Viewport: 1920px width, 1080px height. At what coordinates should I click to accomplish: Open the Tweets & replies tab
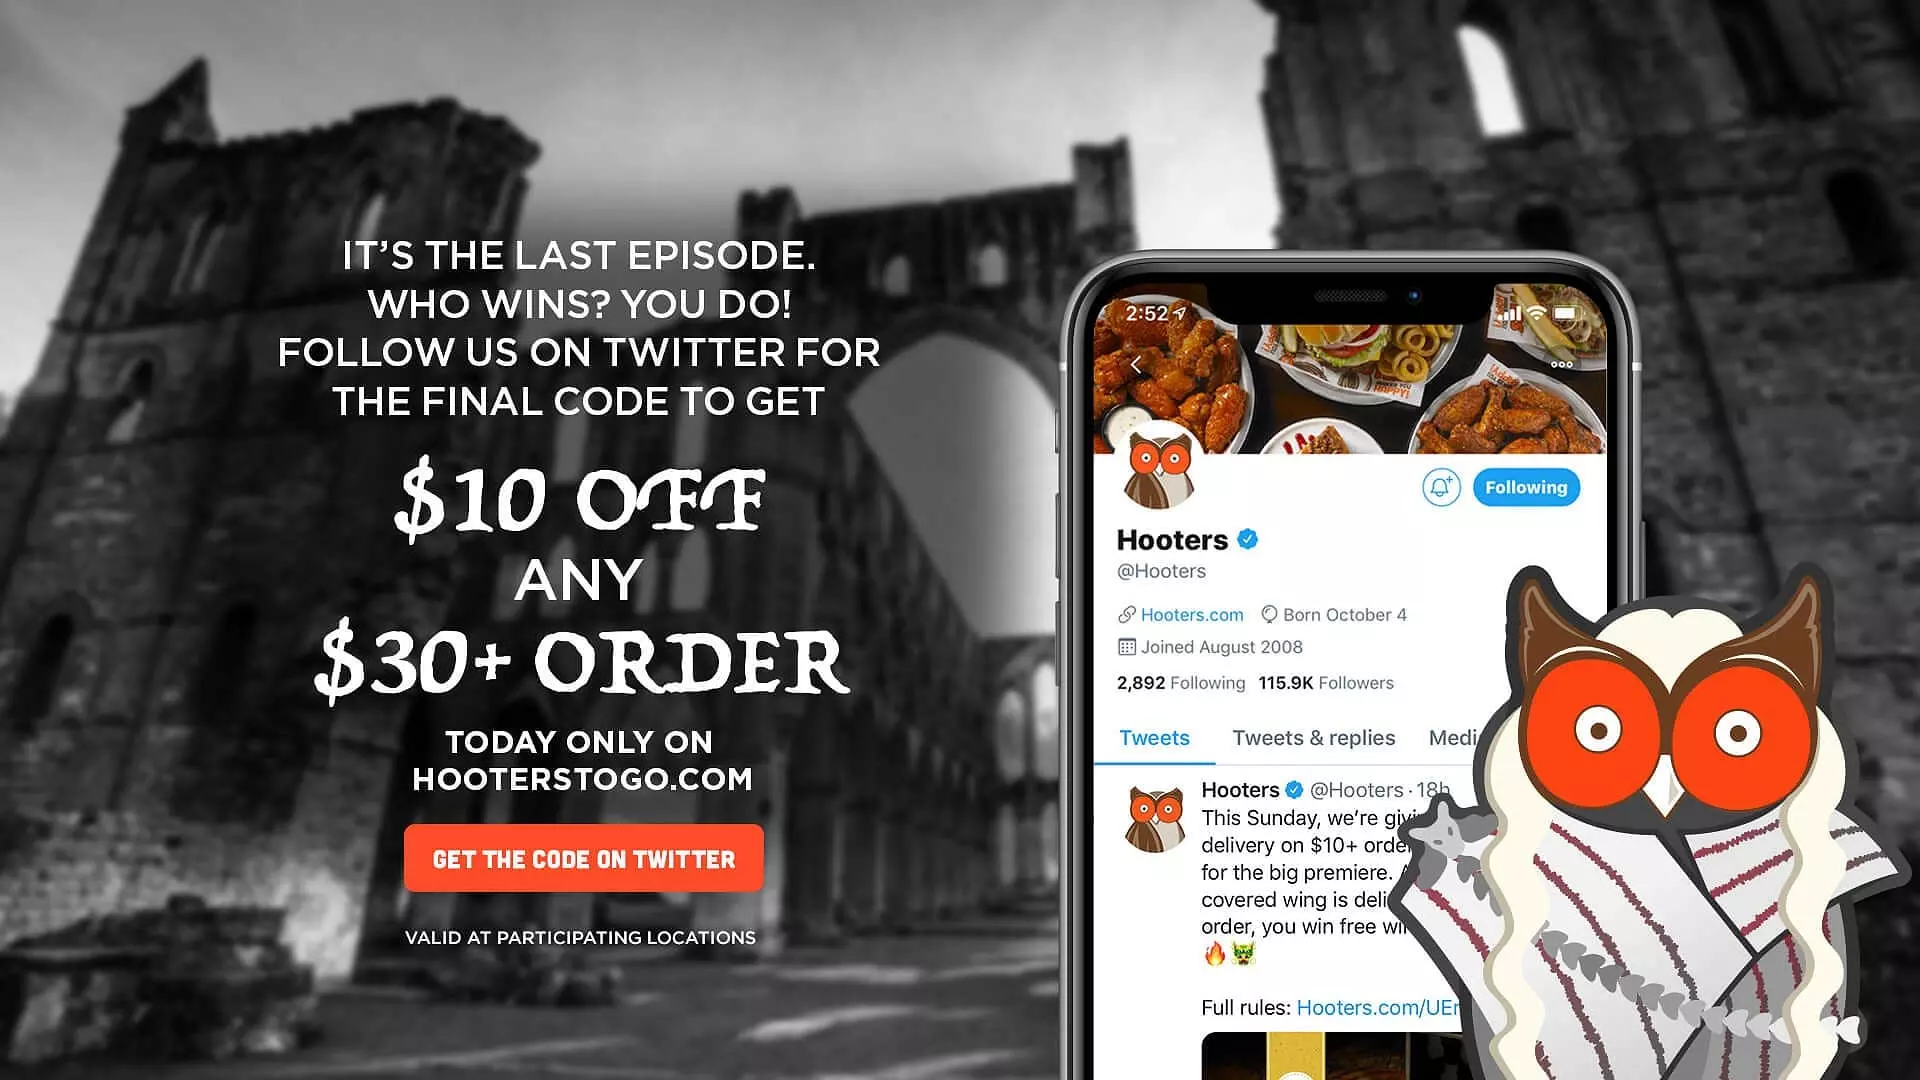coord(1313,738)
